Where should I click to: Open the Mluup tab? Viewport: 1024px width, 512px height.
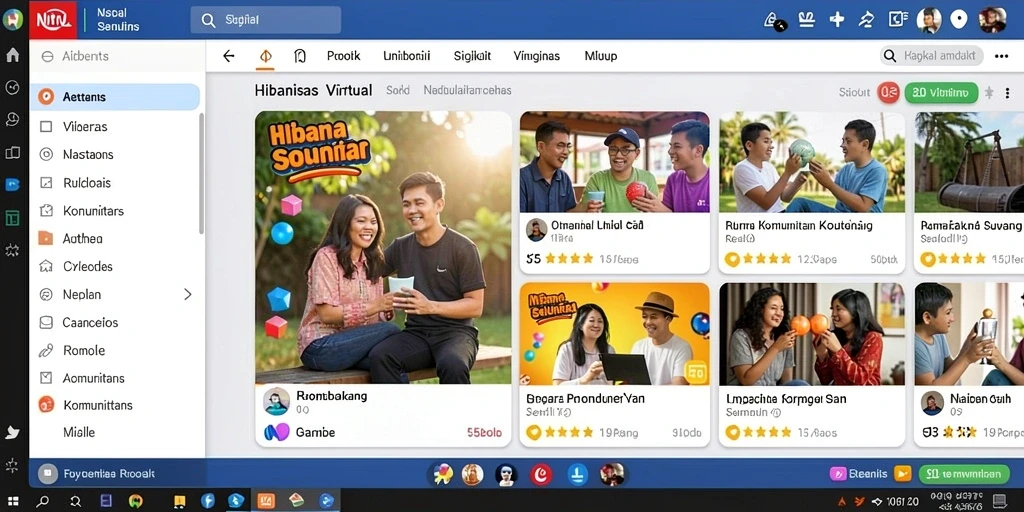click(x=600, y=56)
